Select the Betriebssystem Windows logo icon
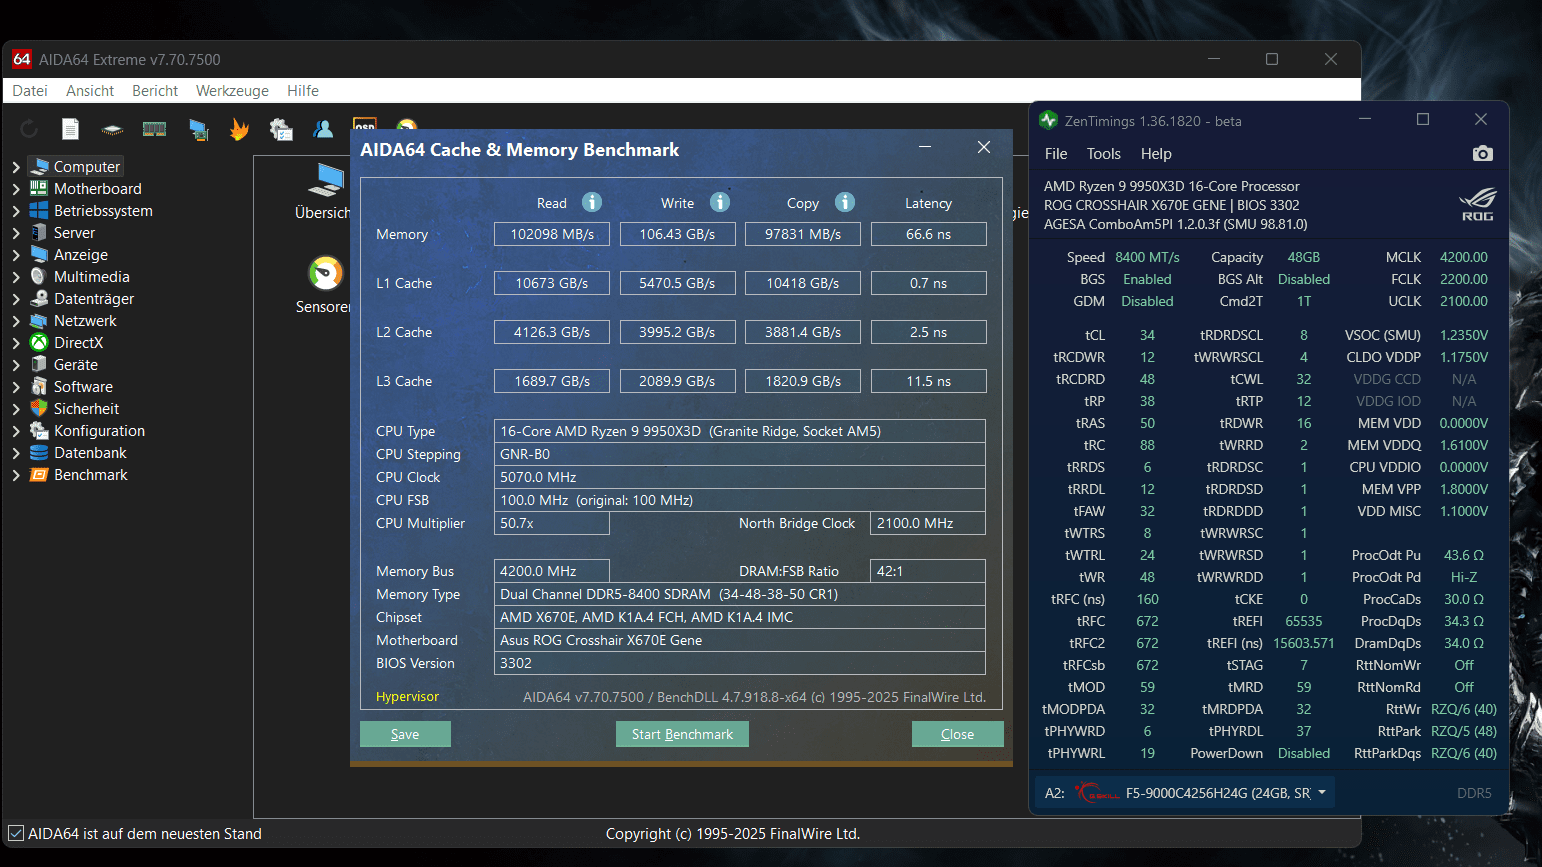Viewport: 1542px width, 867px height. [x=39, y=210]
